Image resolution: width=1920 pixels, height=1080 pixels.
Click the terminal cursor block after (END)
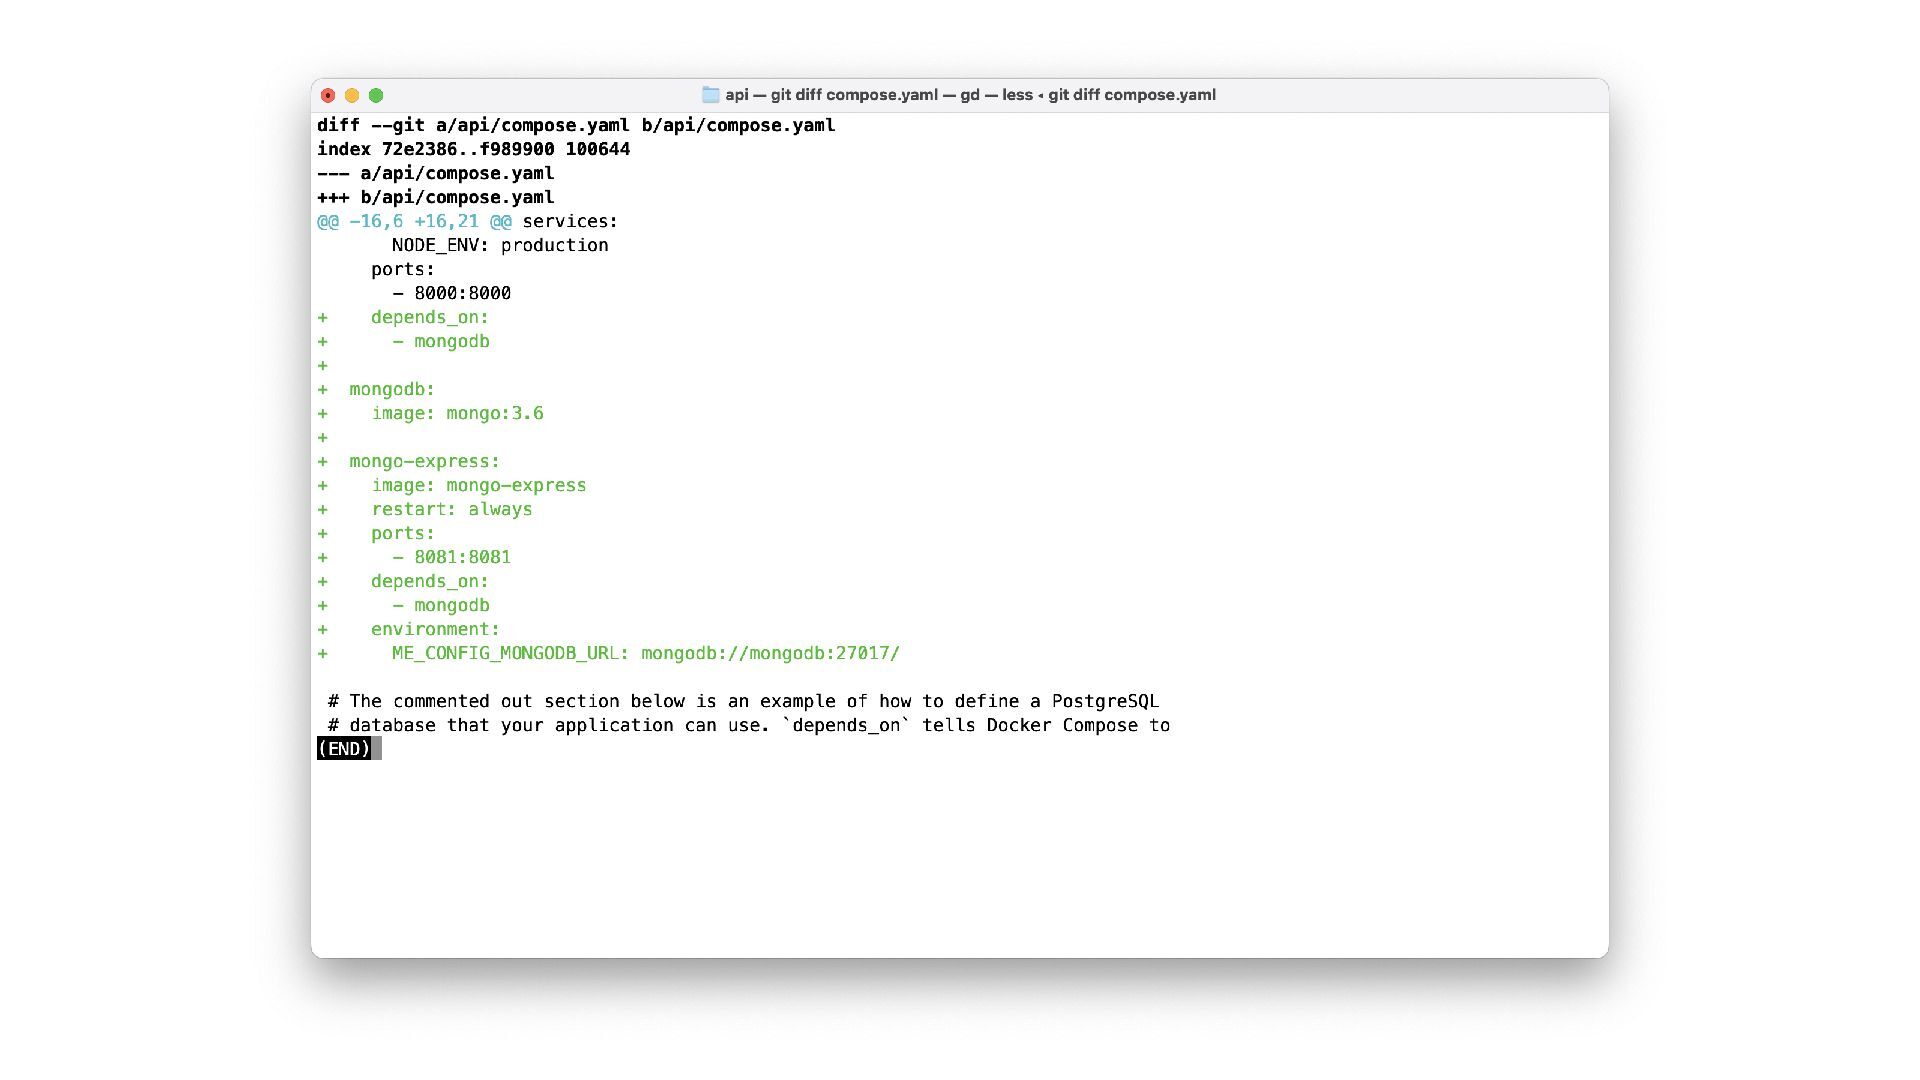point(377,749)
